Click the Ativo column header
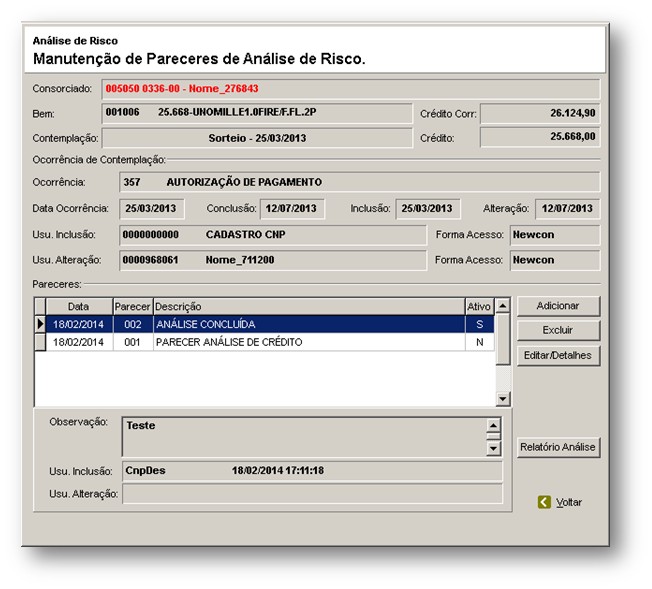Viewport: 652px width, 589px height. [x=479, y=307]
